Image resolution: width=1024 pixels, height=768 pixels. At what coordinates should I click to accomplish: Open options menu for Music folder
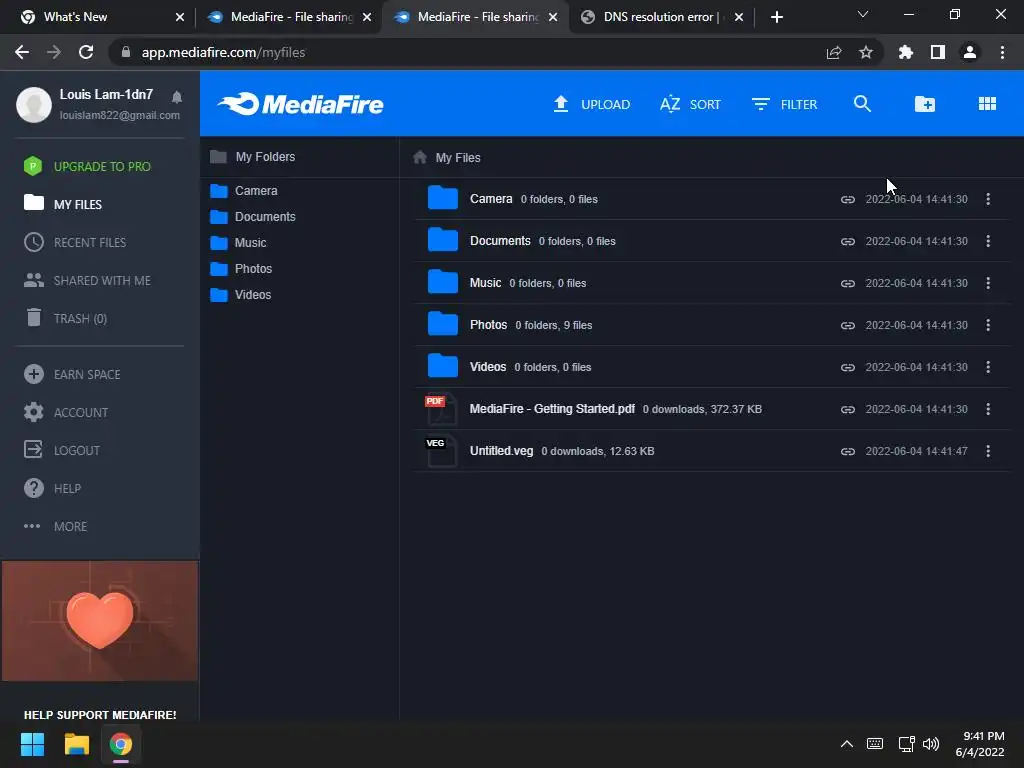[988, 283]
